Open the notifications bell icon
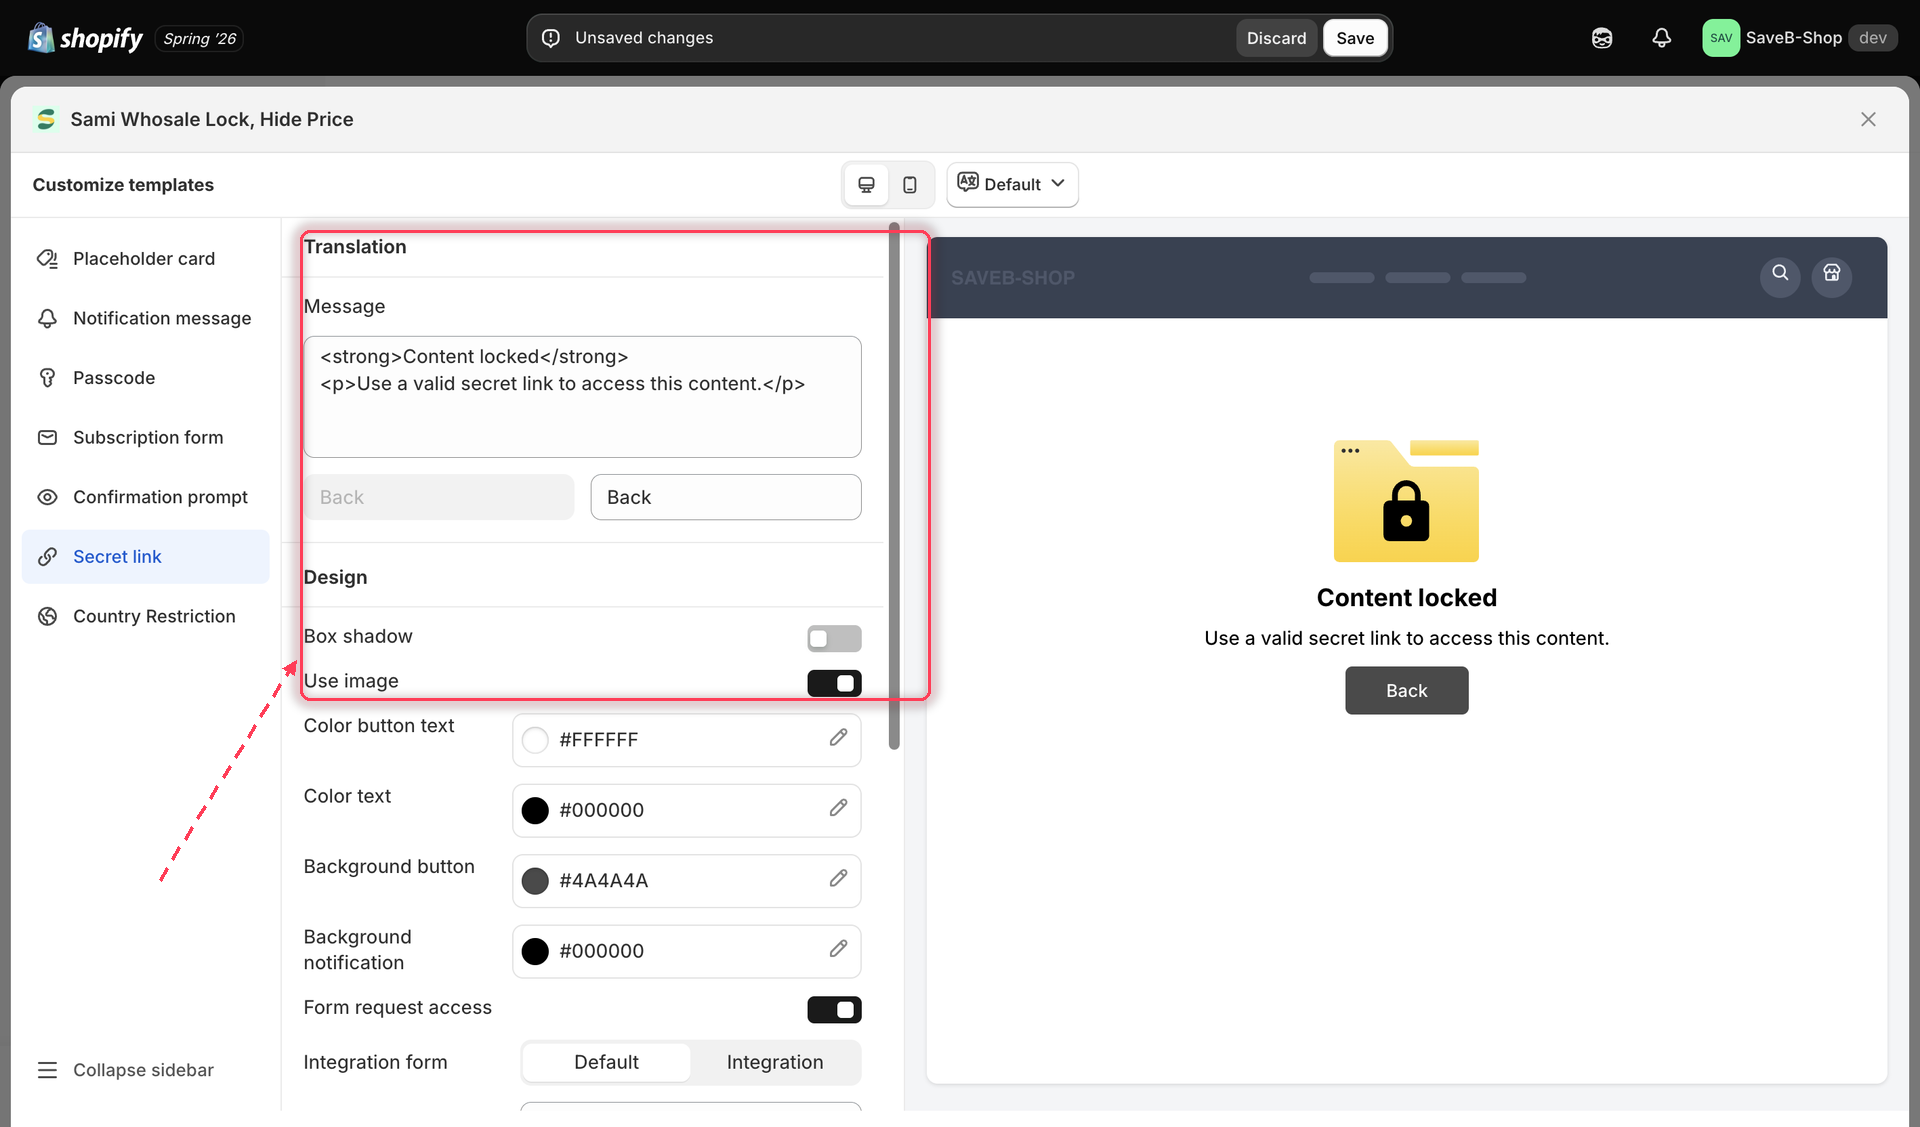 pos(1661,38)
